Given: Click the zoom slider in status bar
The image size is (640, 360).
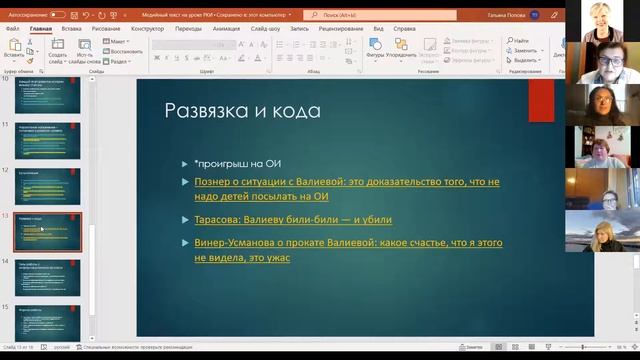Looking at the screenshot, I should [585, 347].
